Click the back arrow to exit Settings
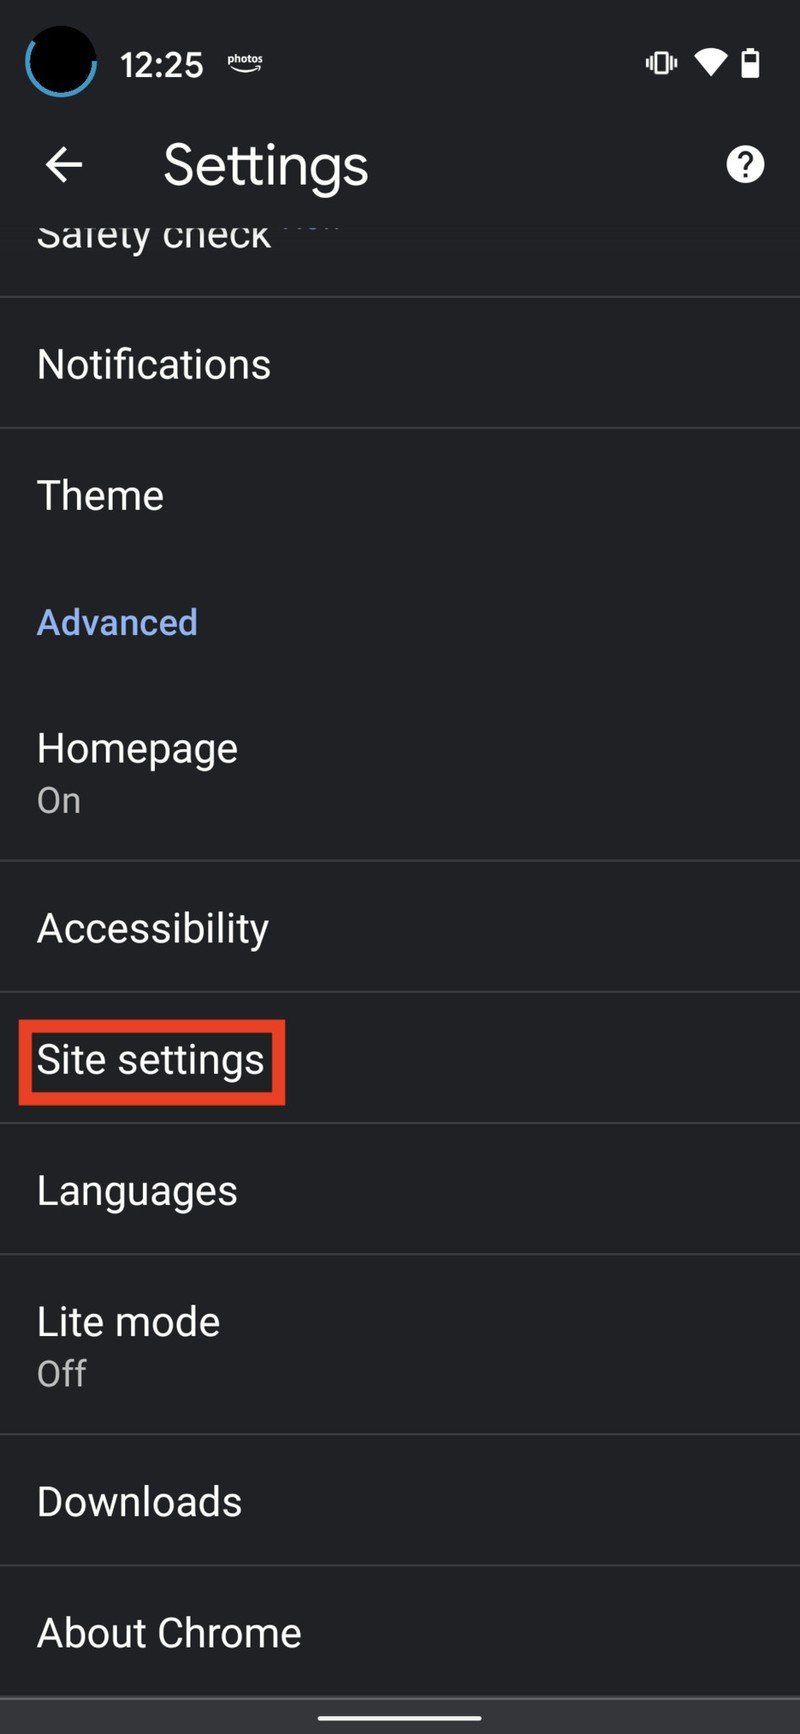This screenshot has height=1734, width=800. click(63, 164)
